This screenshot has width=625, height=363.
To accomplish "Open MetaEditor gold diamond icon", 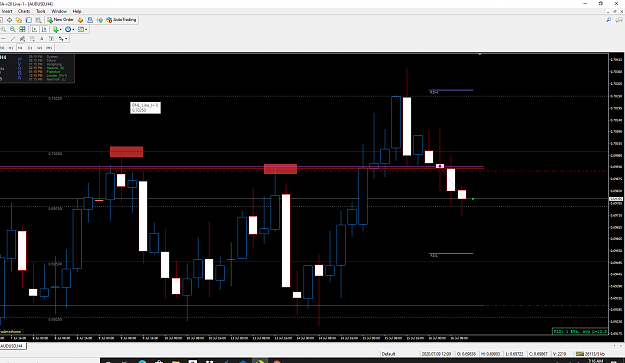I will point(81,20).
